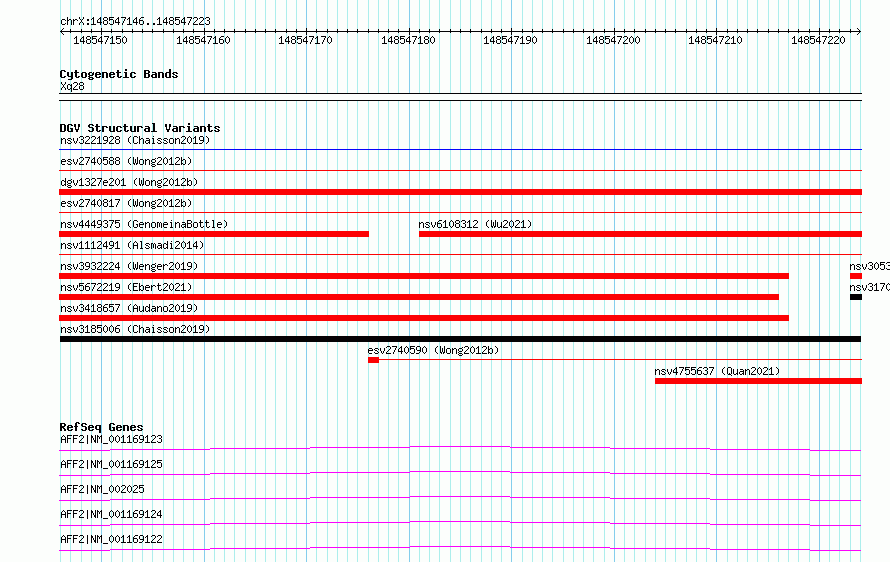Select variant nsv4755637 (Quan2021)
Screen dimensions: 890x562
717,371
